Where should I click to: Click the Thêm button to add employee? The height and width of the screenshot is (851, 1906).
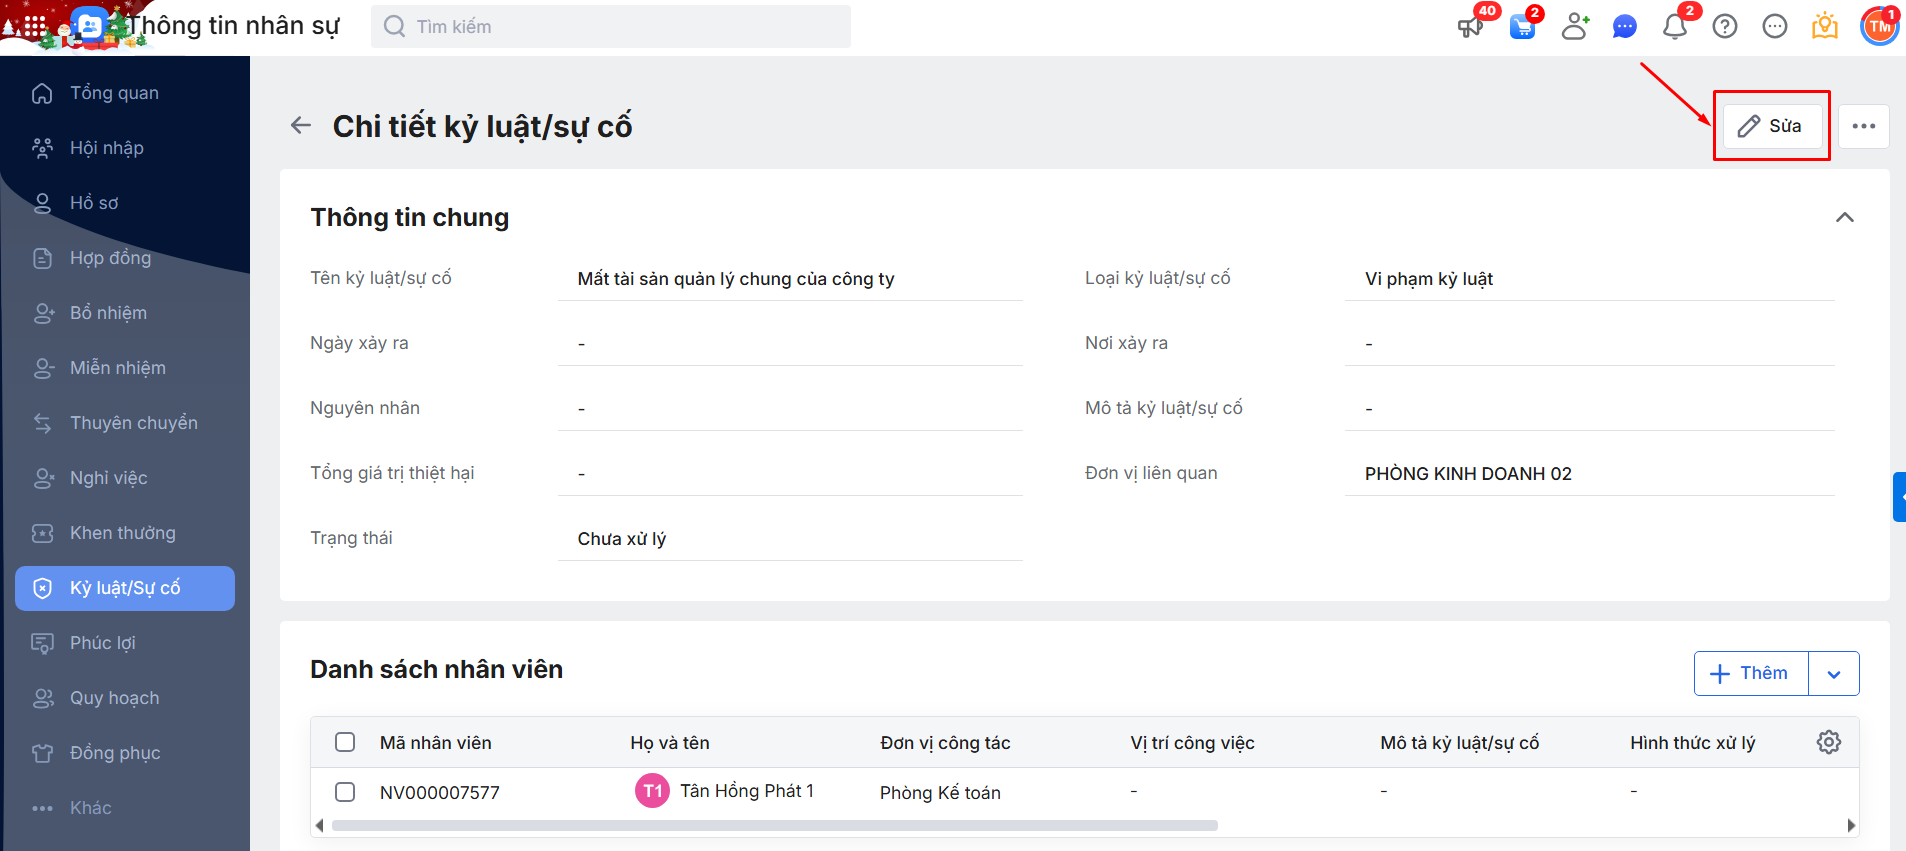(1751, 674)
